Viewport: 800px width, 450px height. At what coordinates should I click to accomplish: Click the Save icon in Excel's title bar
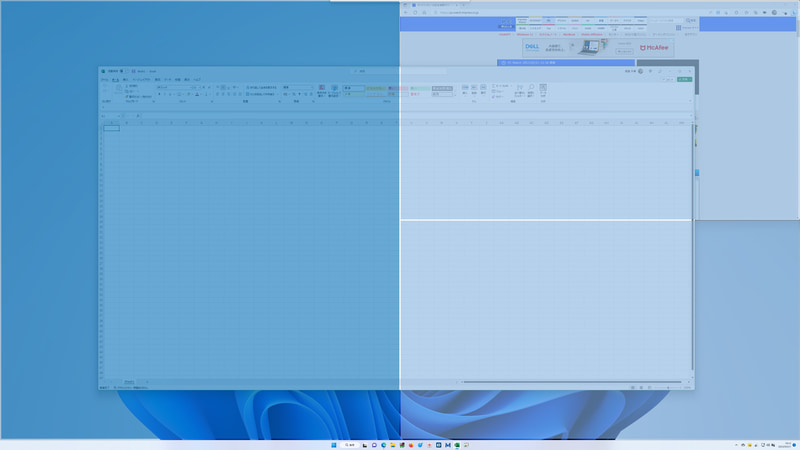pos(134,71)
